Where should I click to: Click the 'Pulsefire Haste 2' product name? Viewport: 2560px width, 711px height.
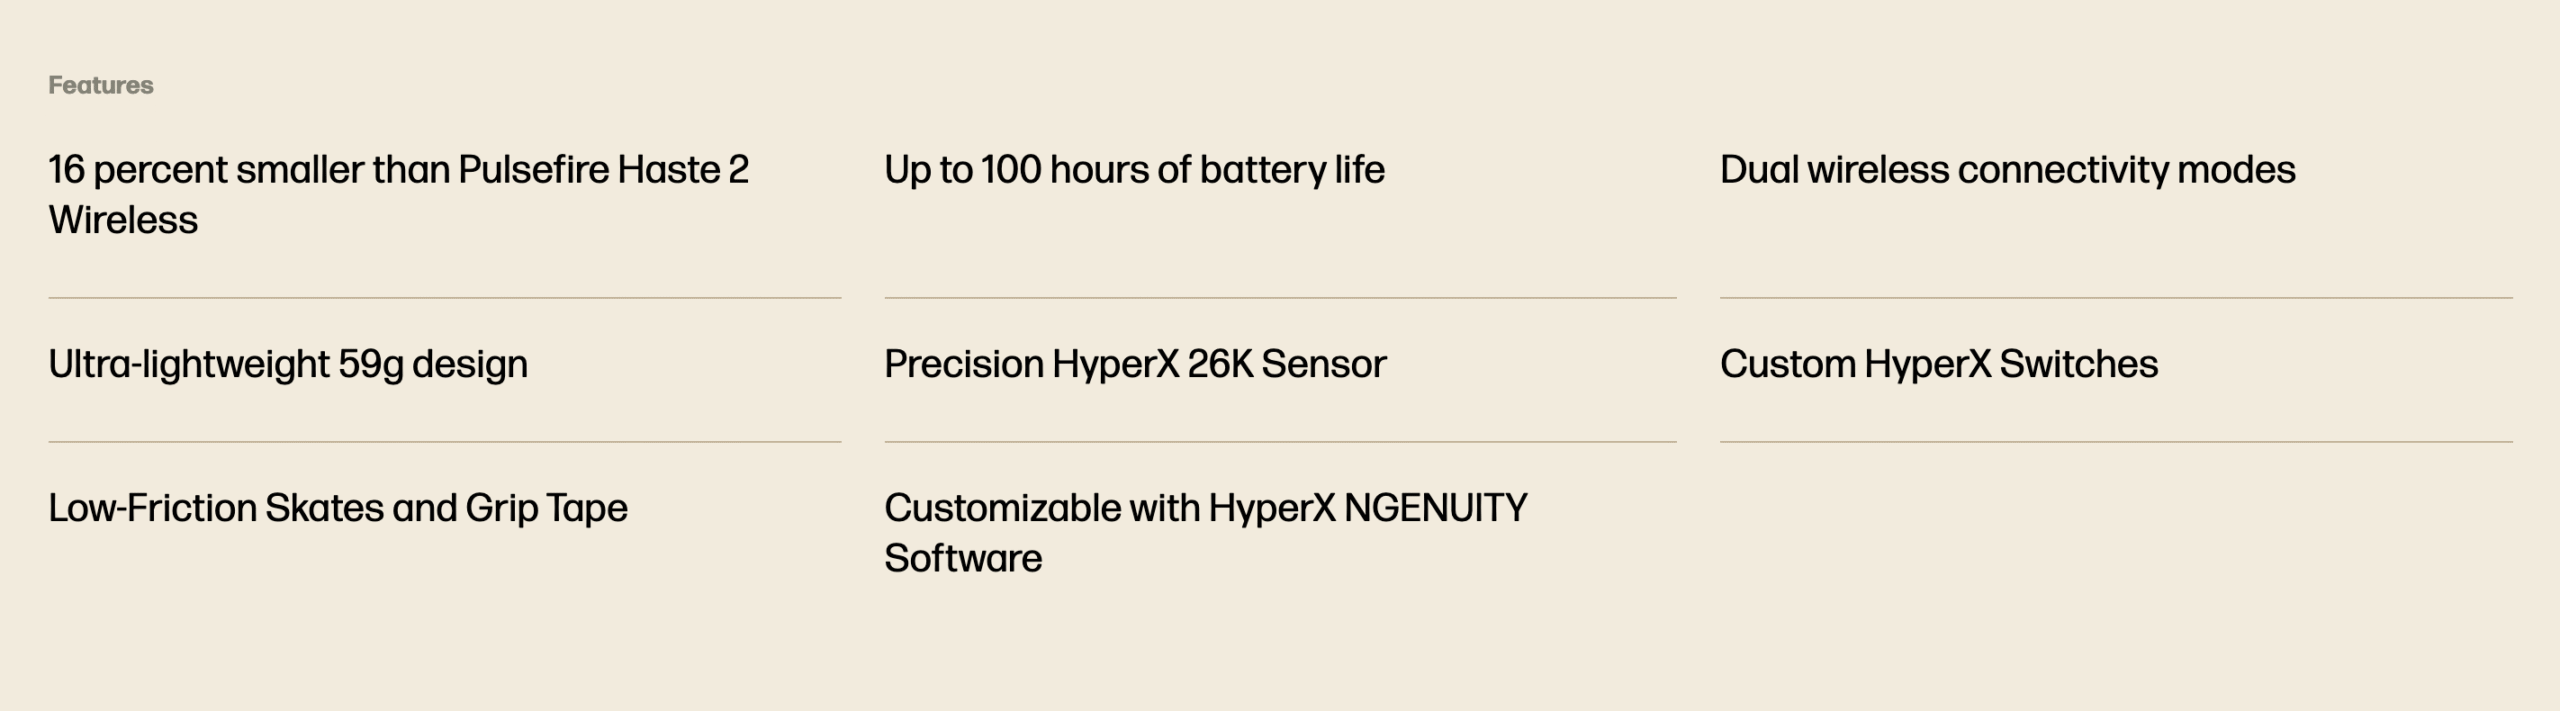coord(603,170)
